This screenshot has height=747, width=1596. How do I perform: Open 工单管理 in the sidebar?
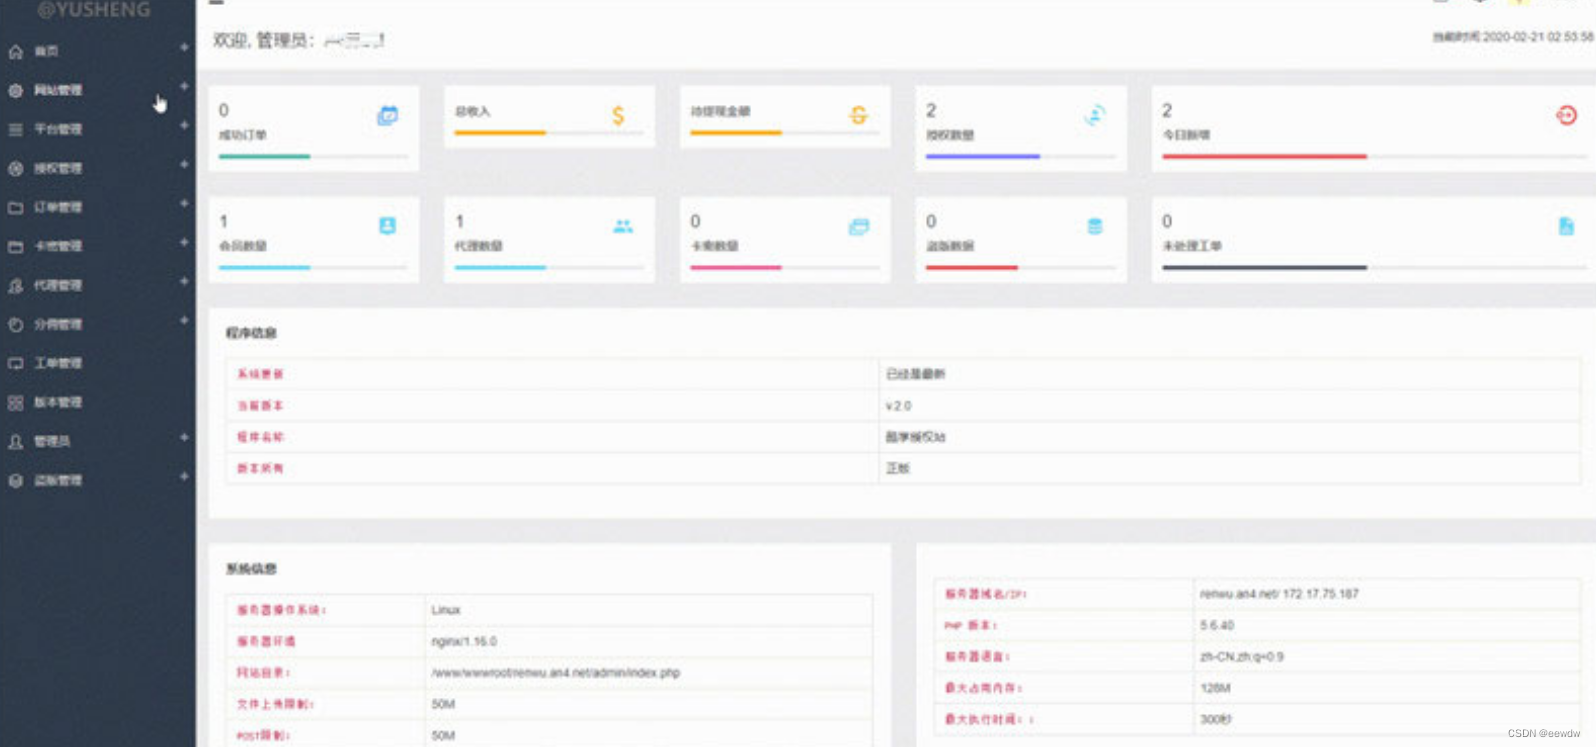coord(58,363)
